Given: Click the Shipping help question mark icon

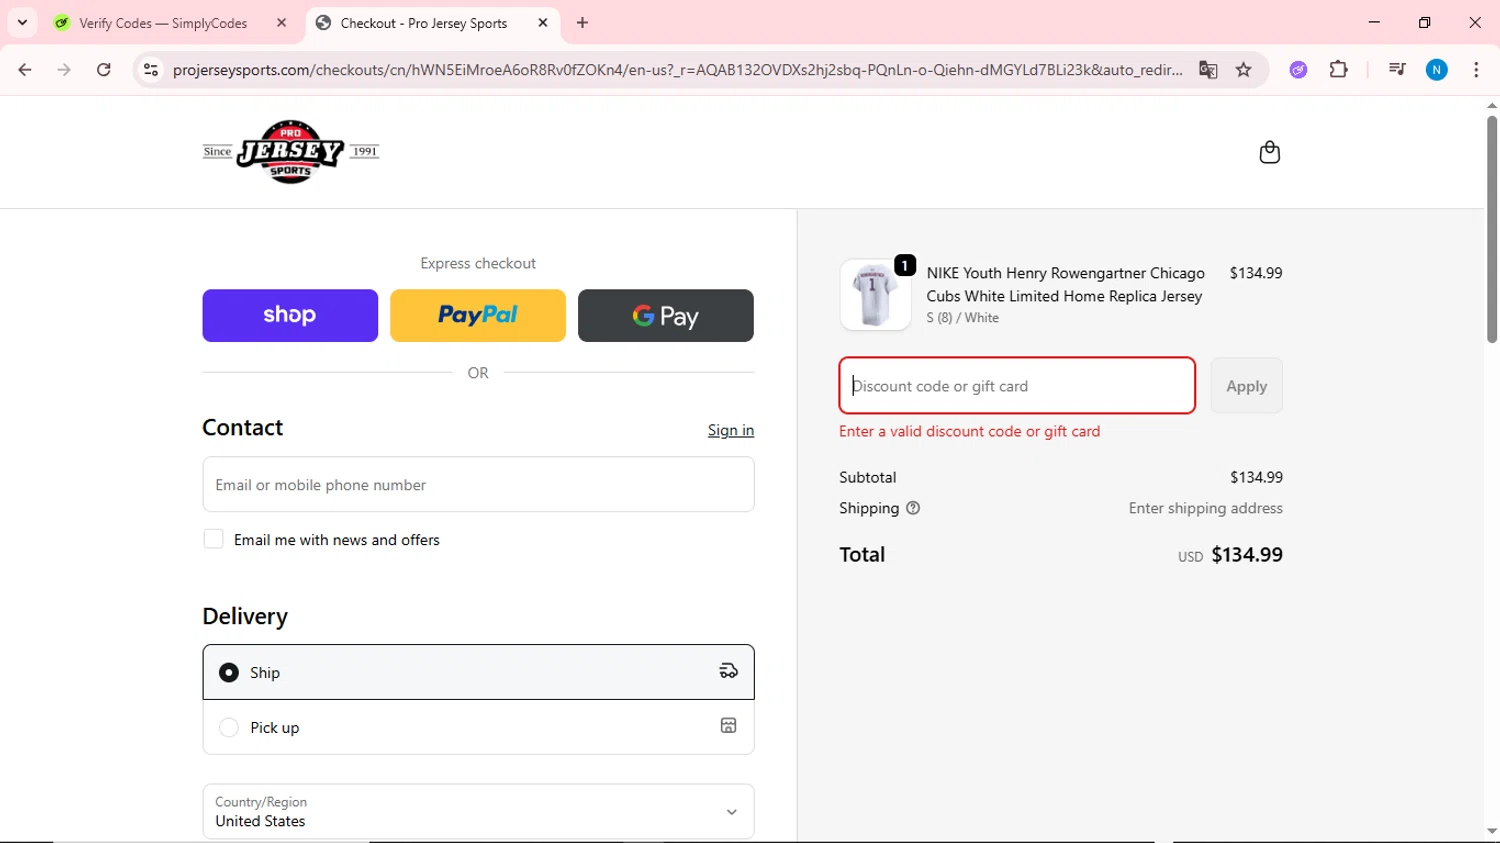Looking at the screenshot, I should (x=913, y=508).
